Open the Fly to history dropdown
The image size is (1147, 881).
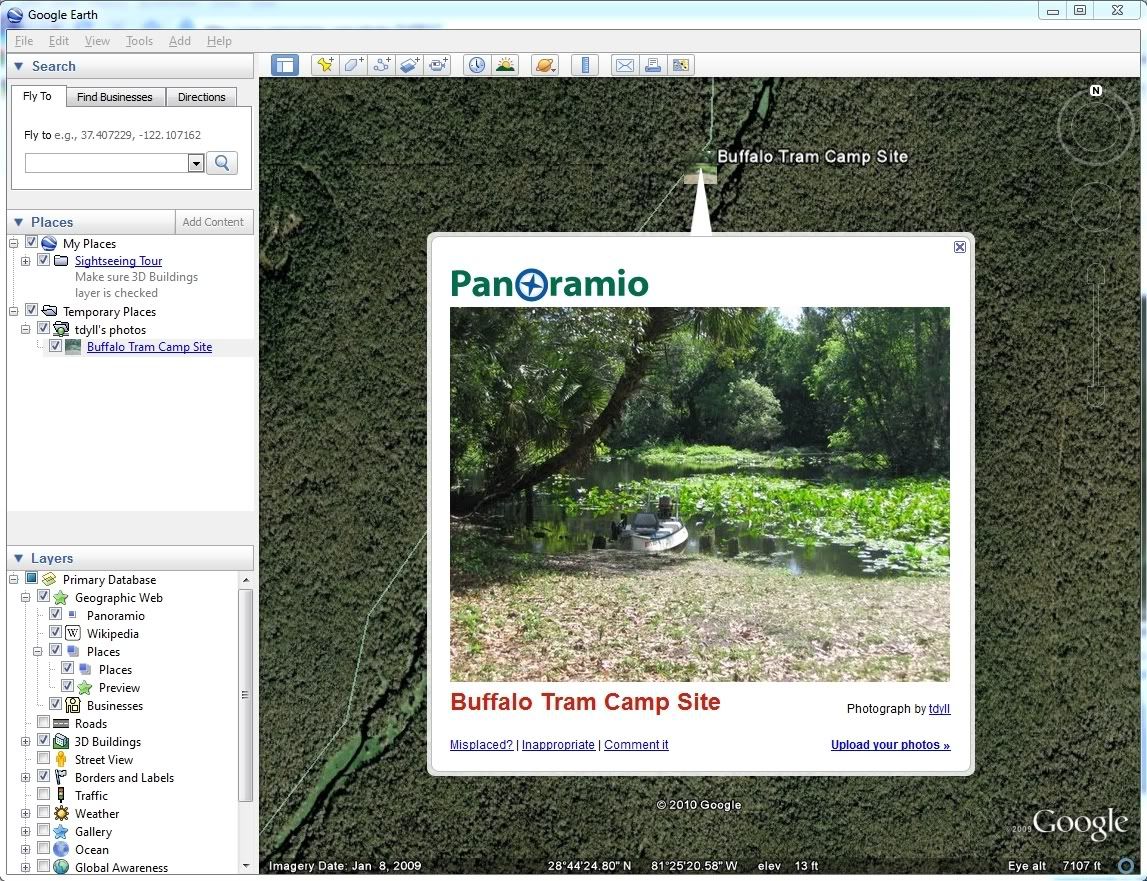195,163
